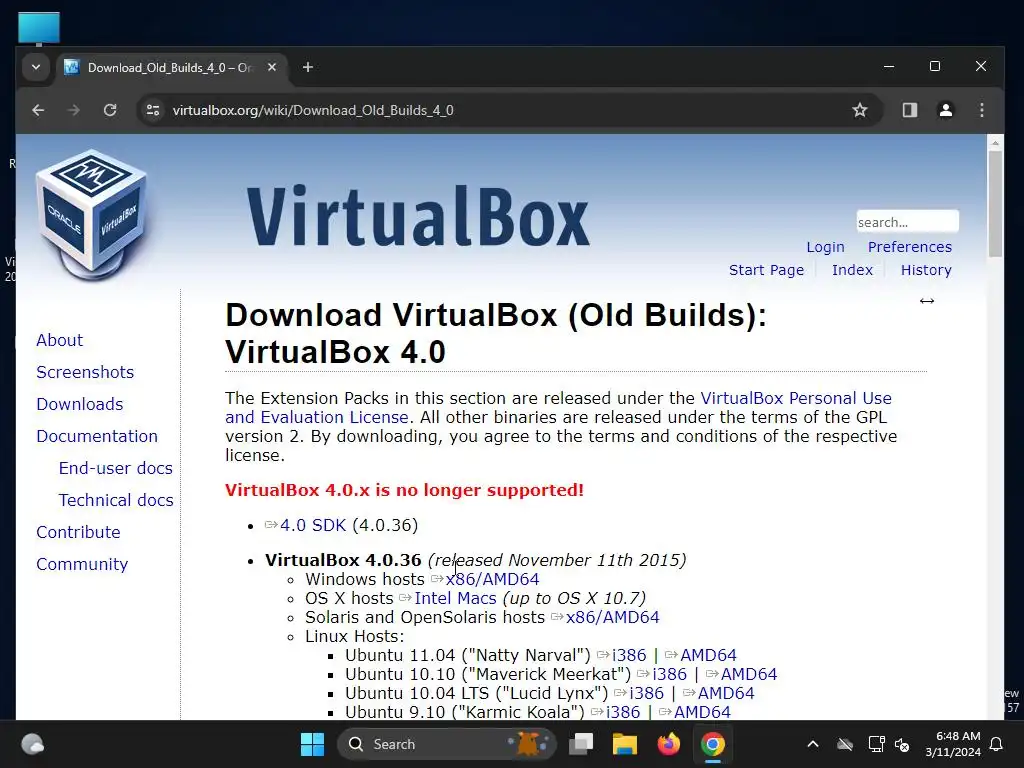This screenshot has width=1024, height=768.
Task: Select the Download_Old_Builds_4_0 tab
Action: tap(170, 68)
